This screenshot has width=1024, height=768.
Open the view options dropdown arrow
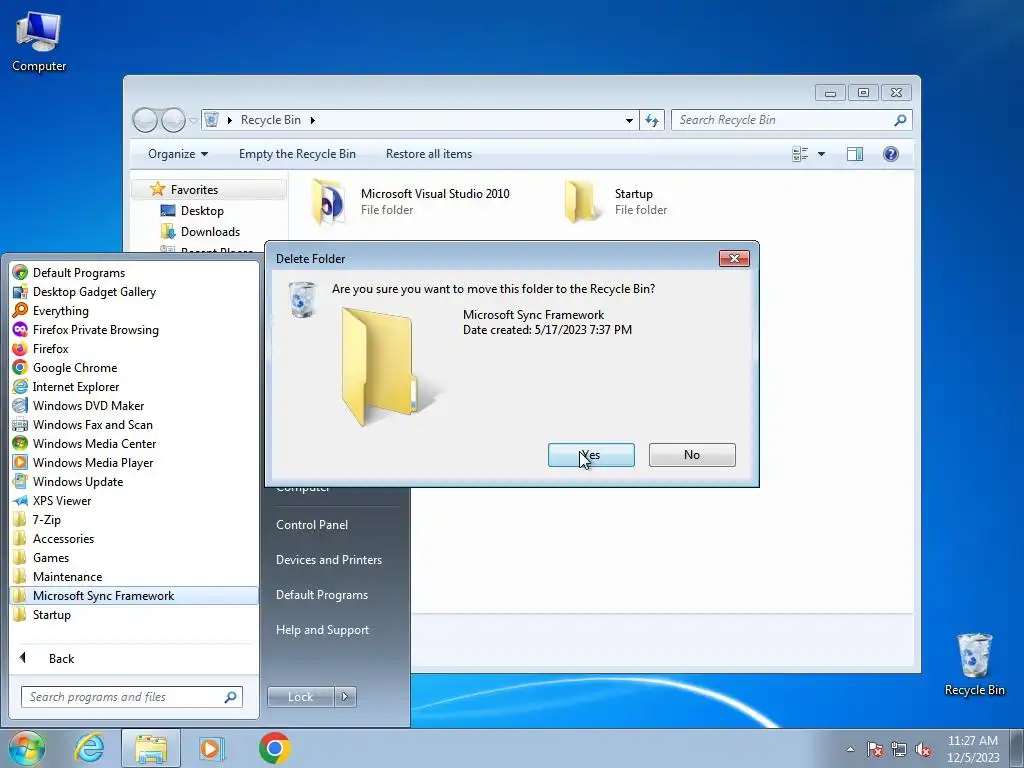[x=822, y=154]
